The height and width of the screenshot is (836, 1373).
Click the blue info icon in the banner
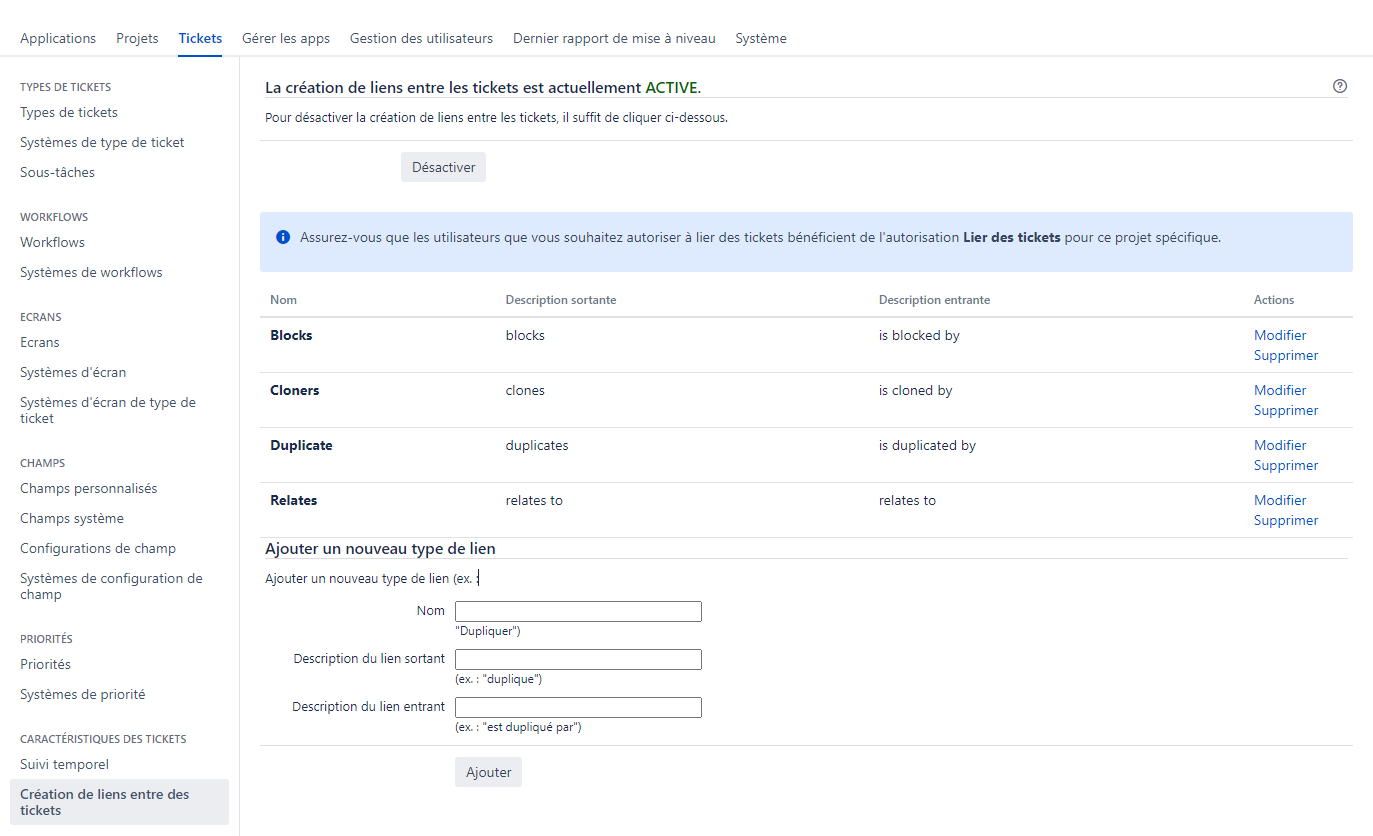coord(282,237)
